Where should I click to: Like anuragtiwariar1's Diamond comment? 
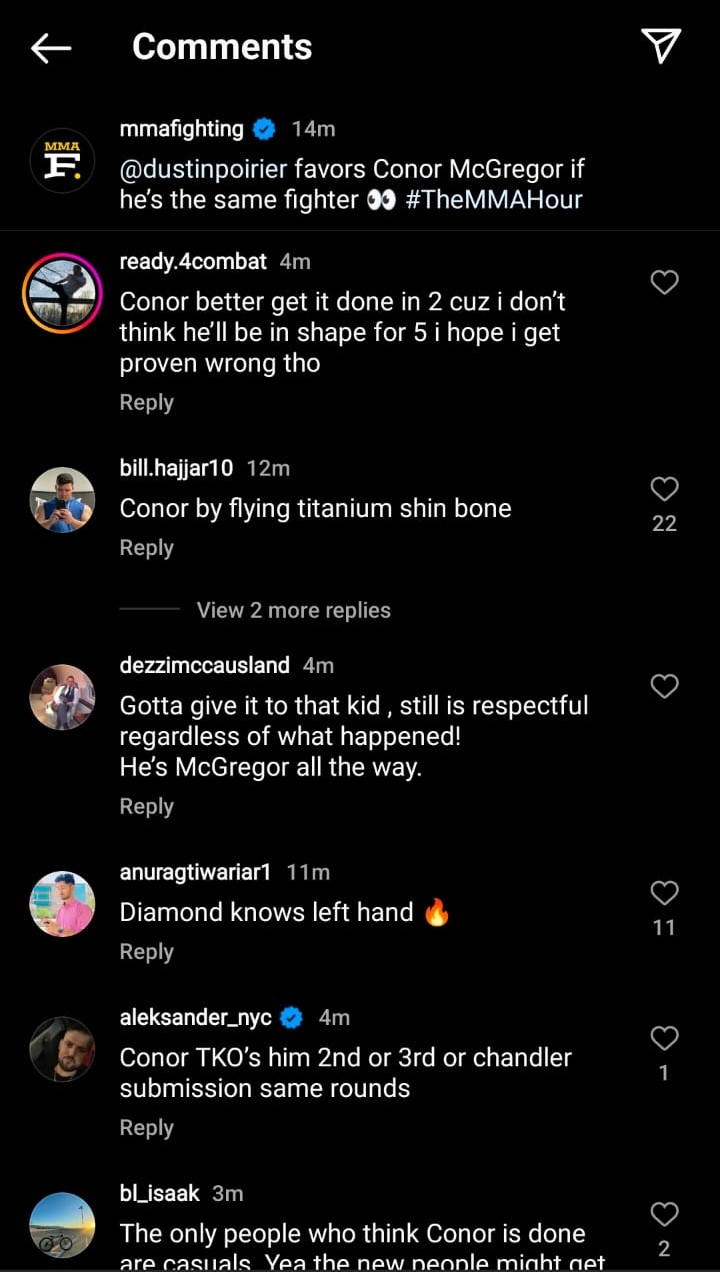[x=665, y=893]
